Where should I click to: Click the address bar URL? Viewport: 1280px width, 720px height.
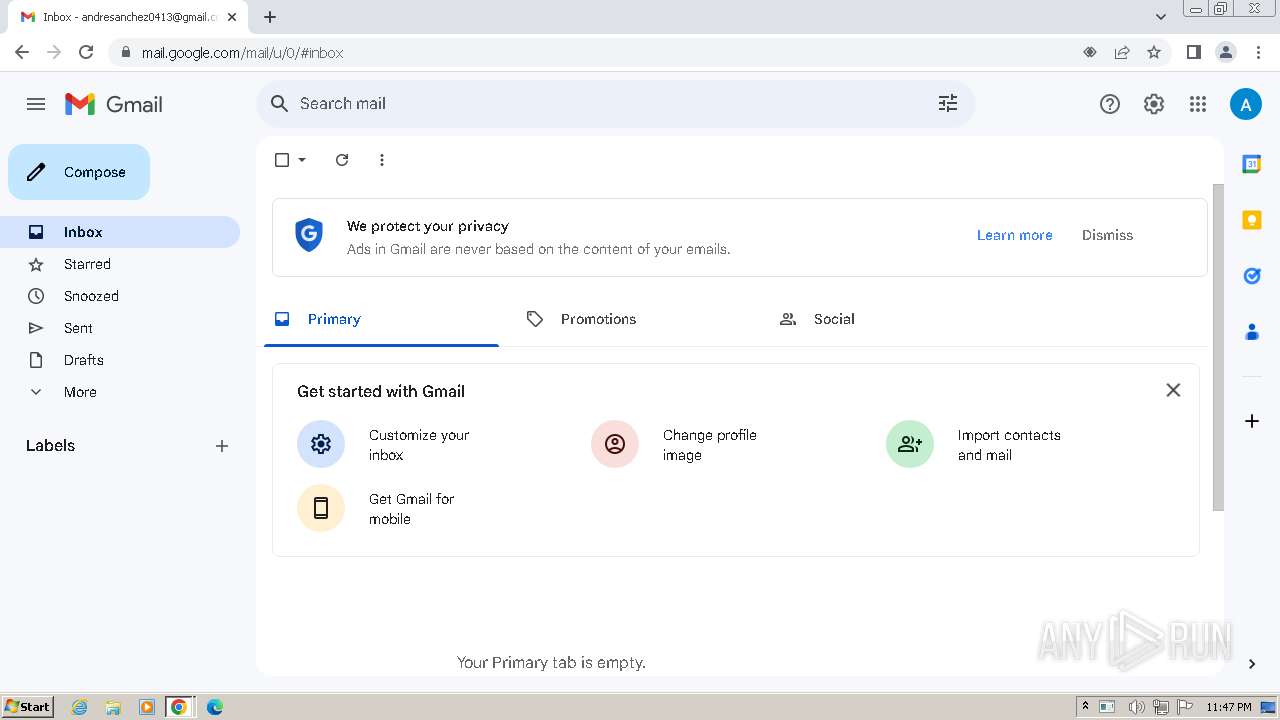[242, 53]
